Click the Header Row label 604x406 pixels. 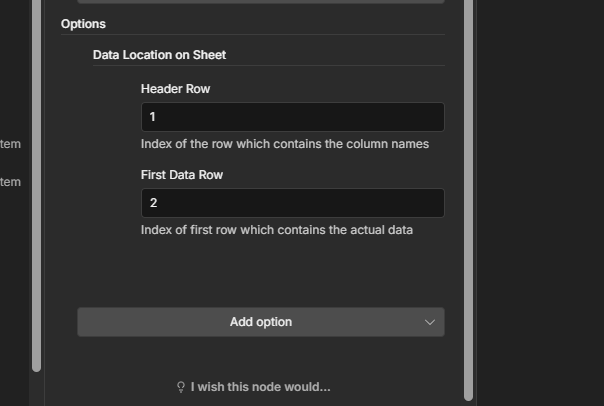click(x=175, y=89)
